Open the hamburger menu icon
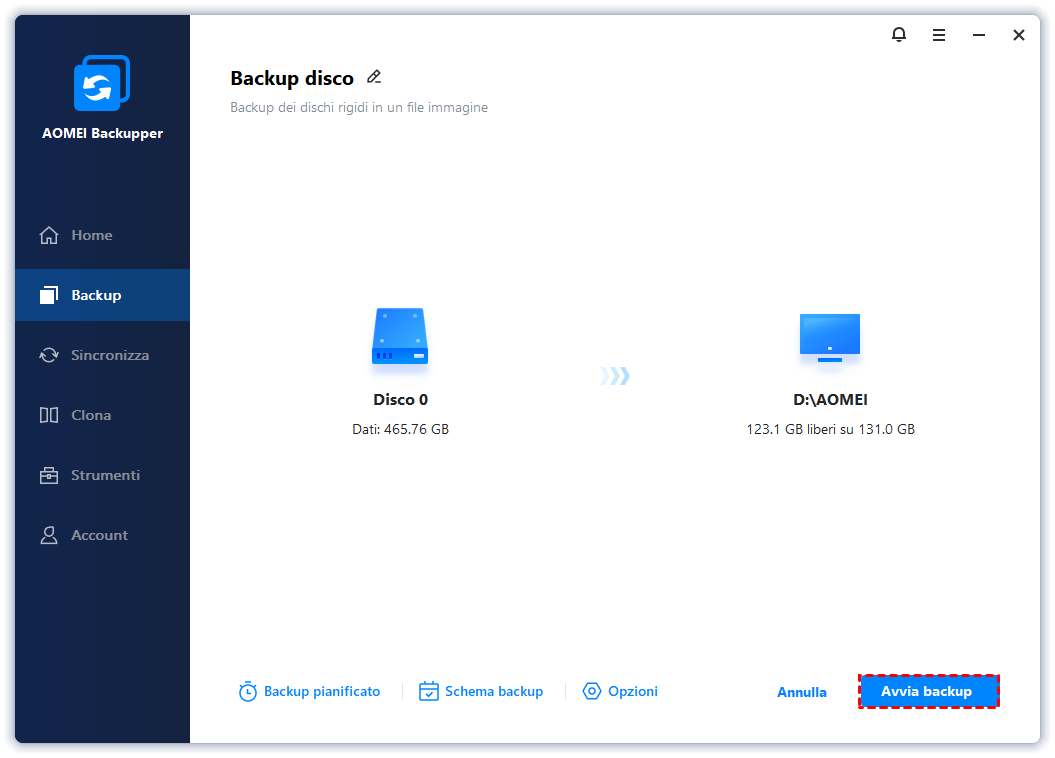This screenshot has height=758, width=1055. 939,35
